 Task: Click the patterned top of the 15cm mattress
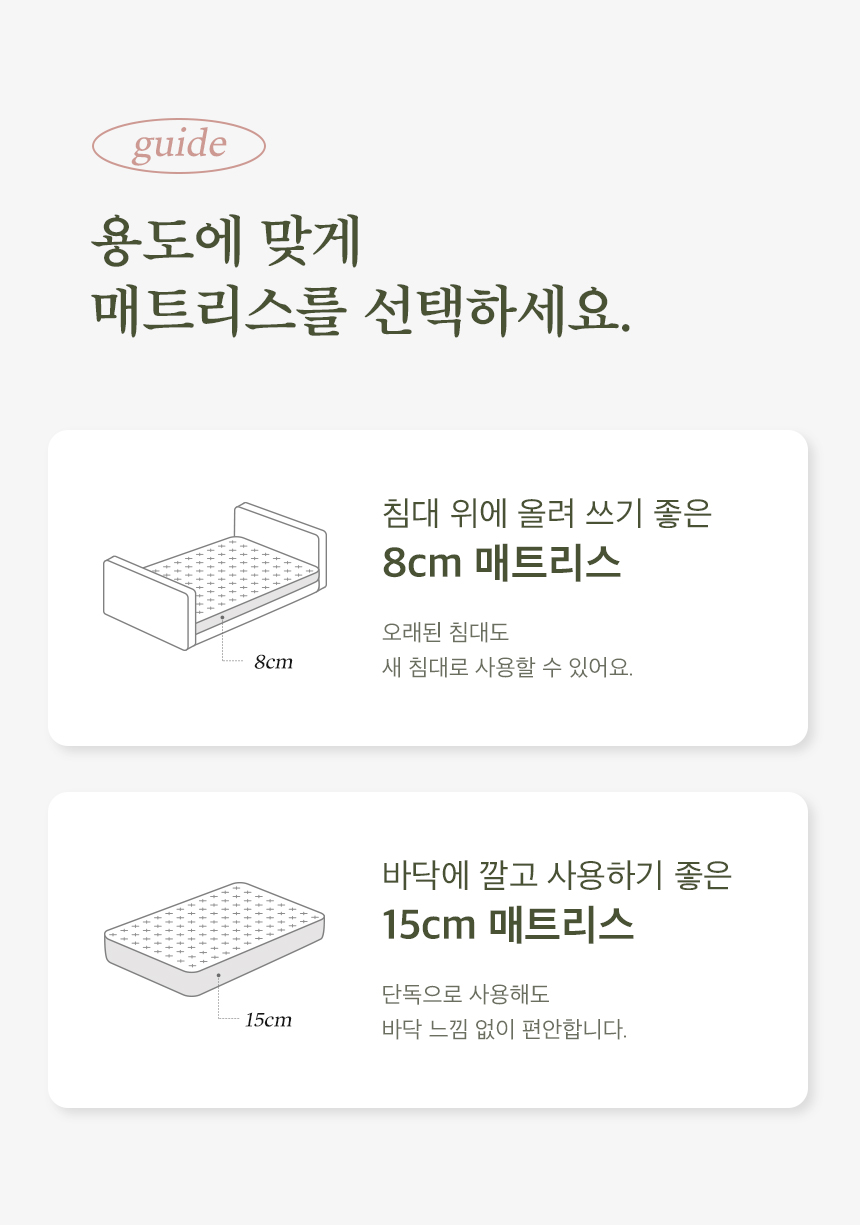coord(214,921)
